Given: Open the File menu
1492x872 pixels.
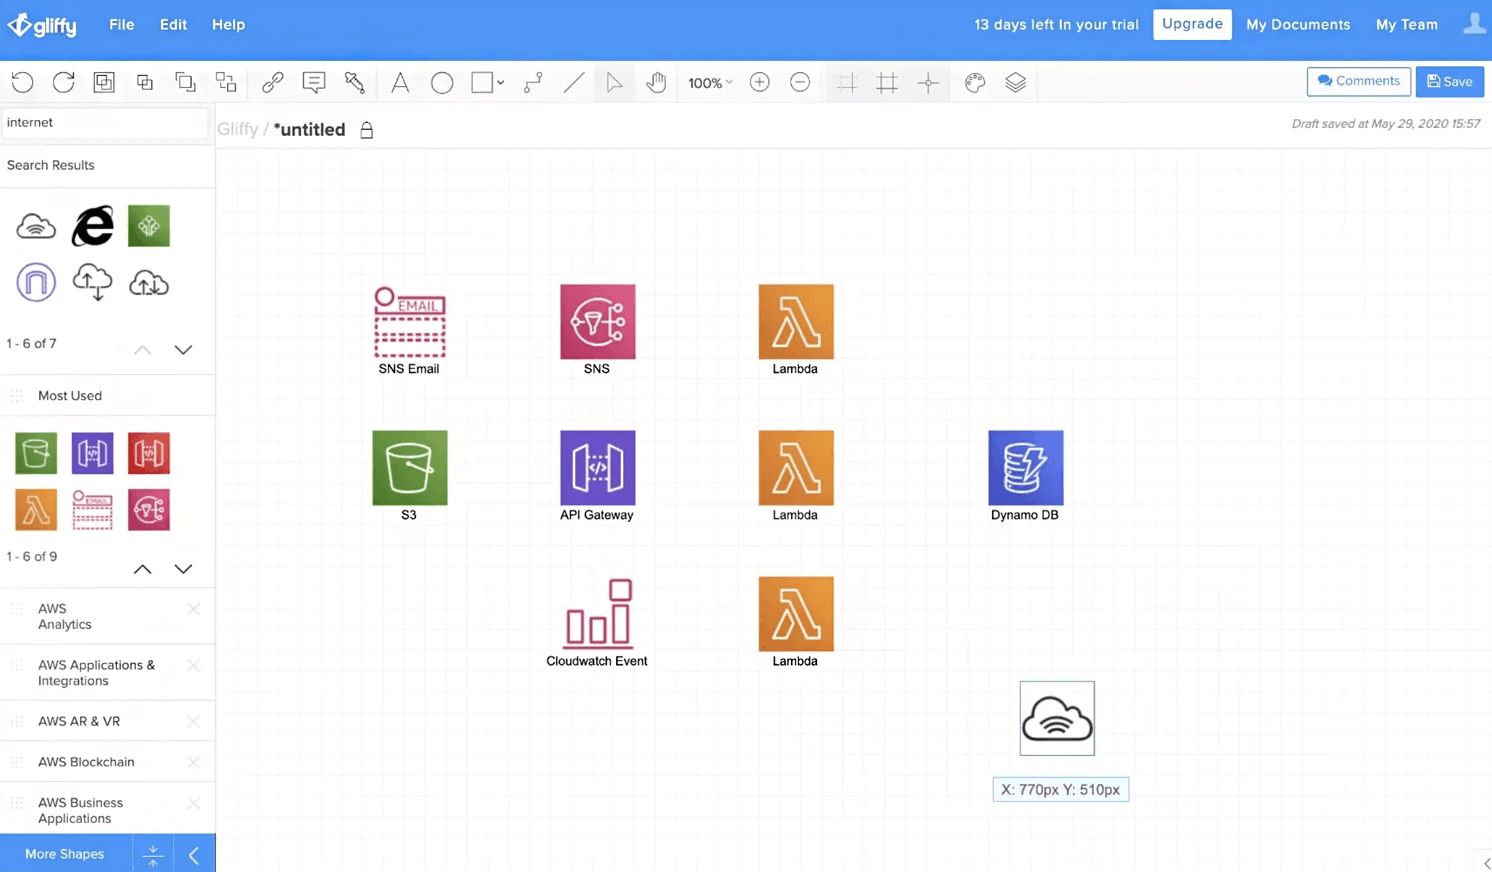Looking at the screenshot, I should point(122,25).
